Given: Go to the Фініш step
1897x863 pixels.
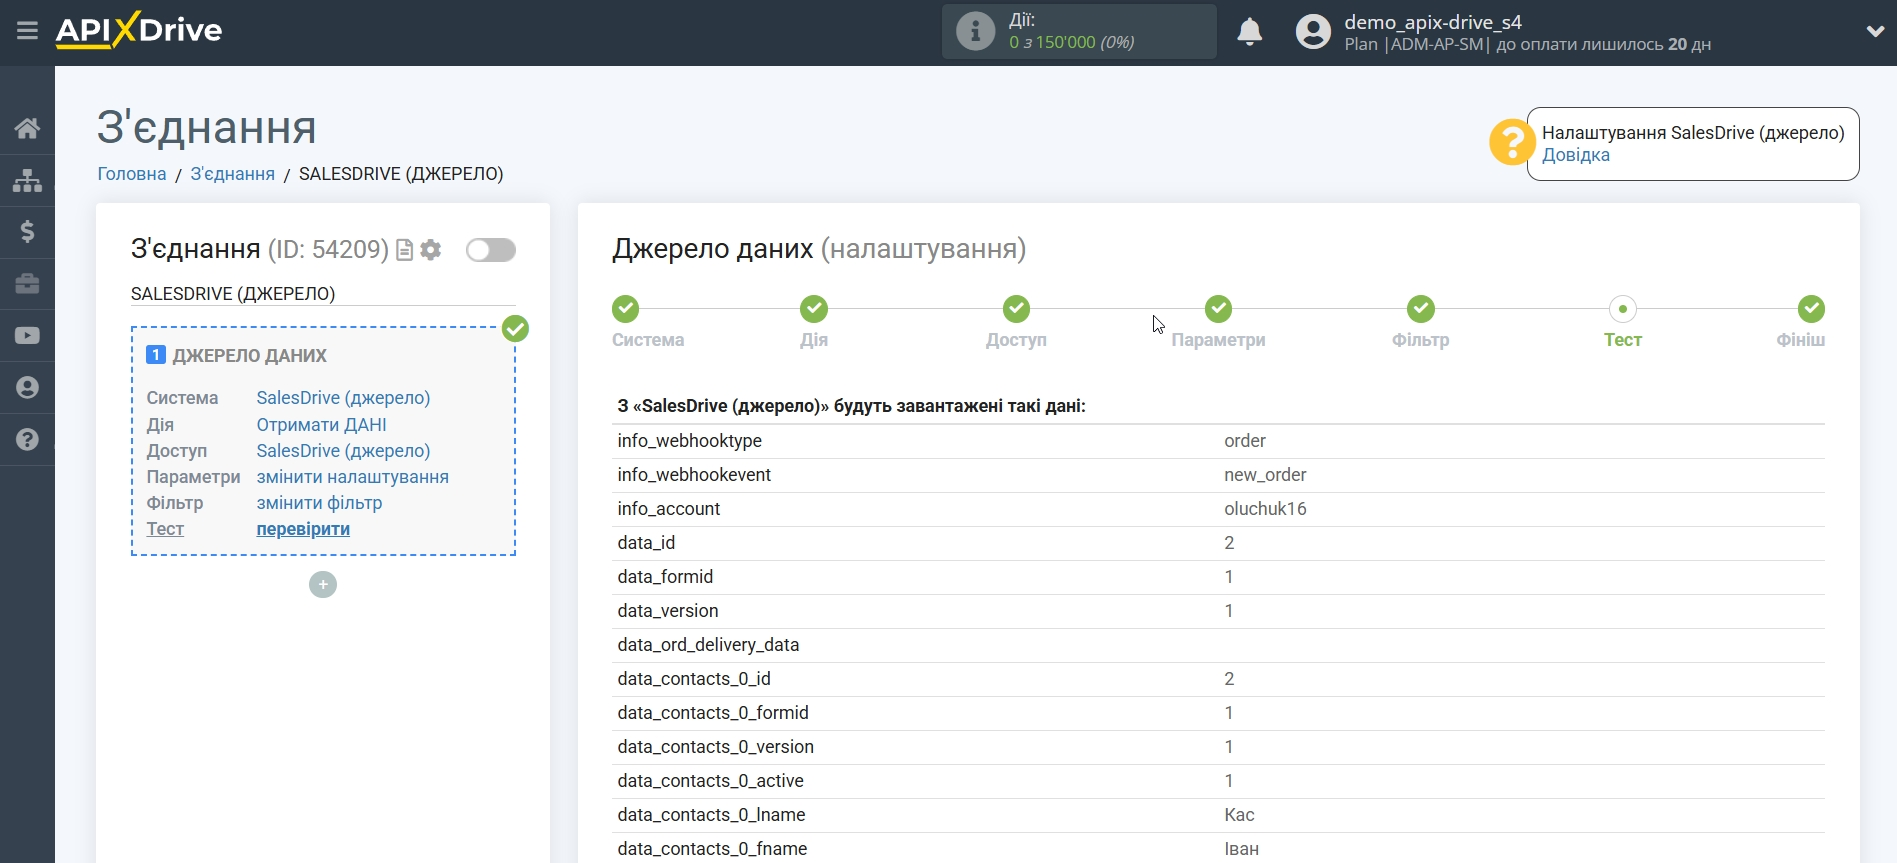Looking at the screenshot, I should [x=1811, y=309].
